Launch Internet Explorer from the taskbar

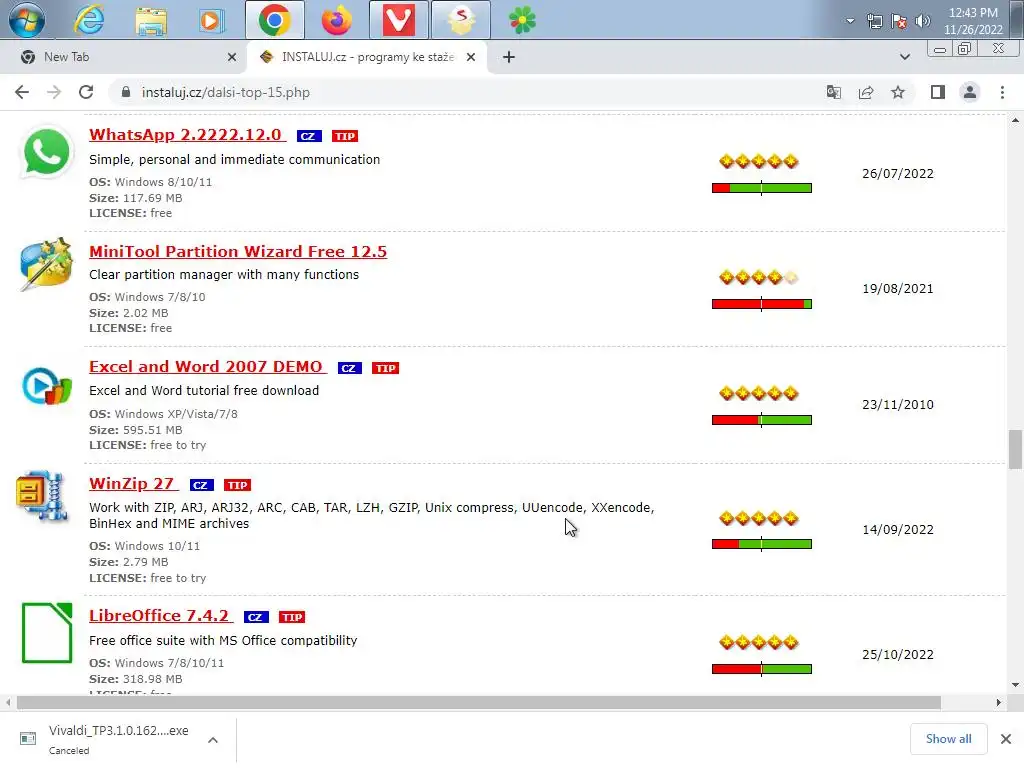pos(89,20)
